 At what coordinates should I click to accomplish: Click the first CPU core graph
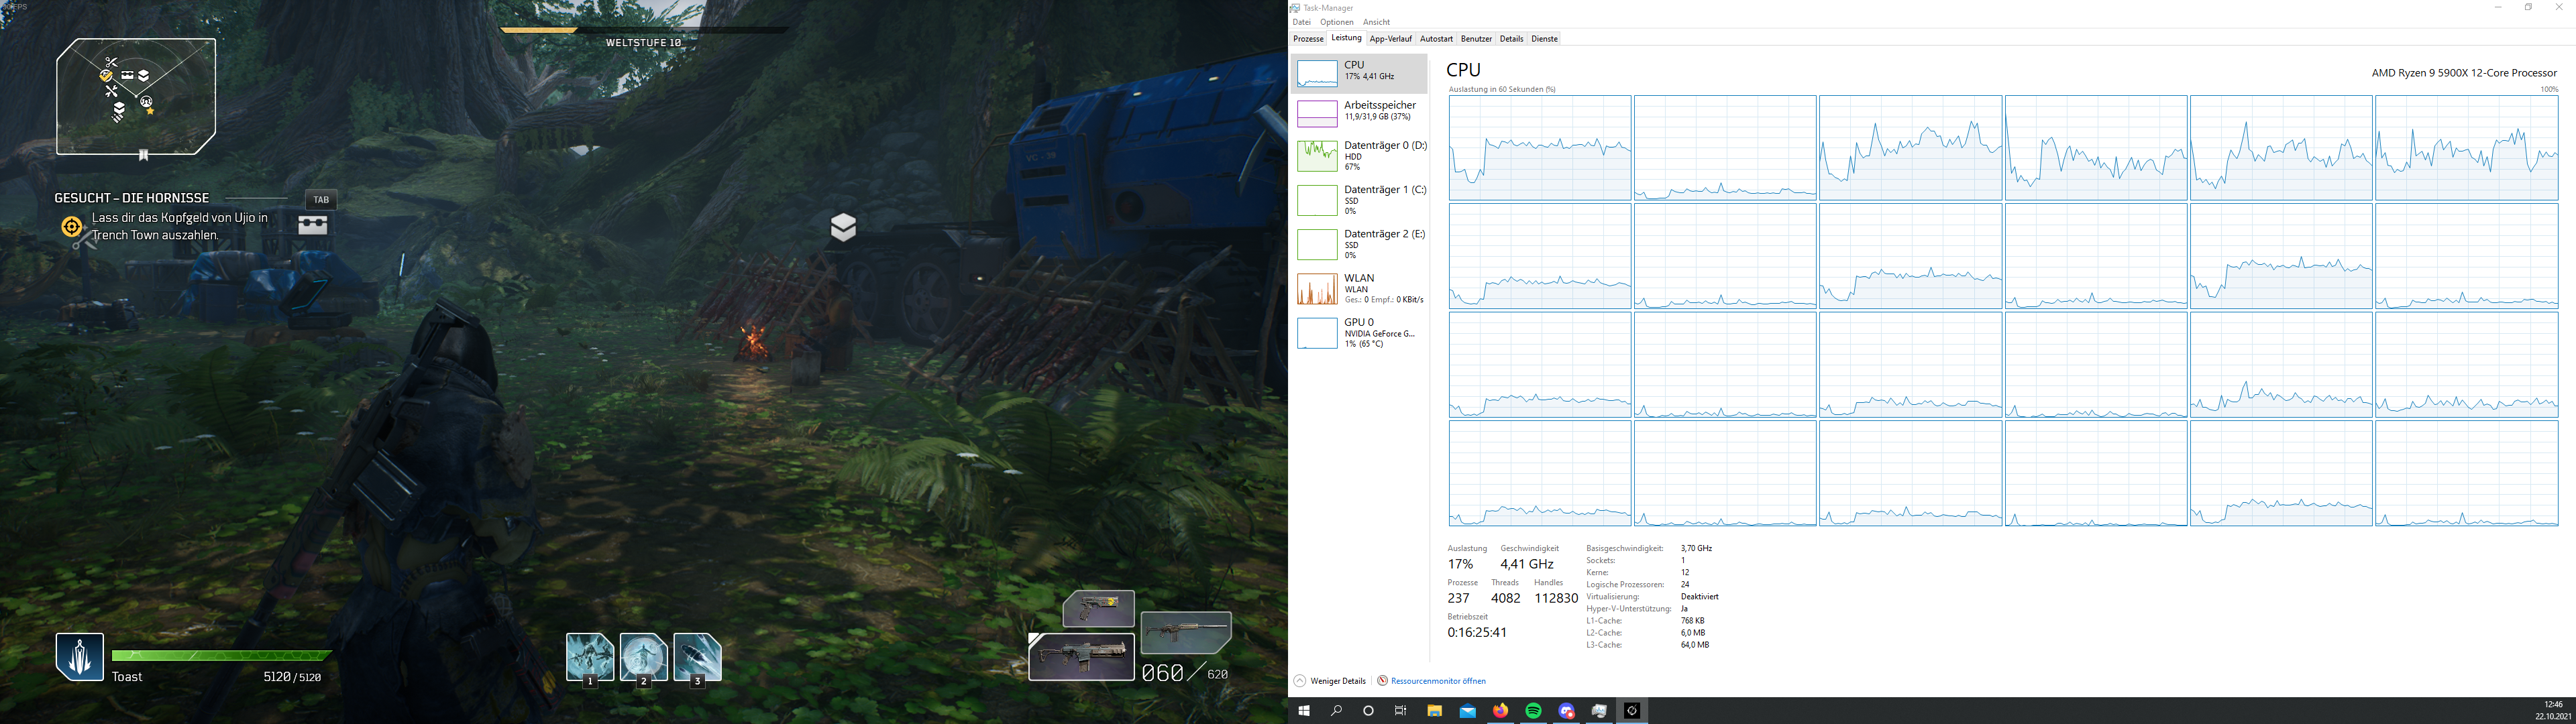coord(1539,148)
